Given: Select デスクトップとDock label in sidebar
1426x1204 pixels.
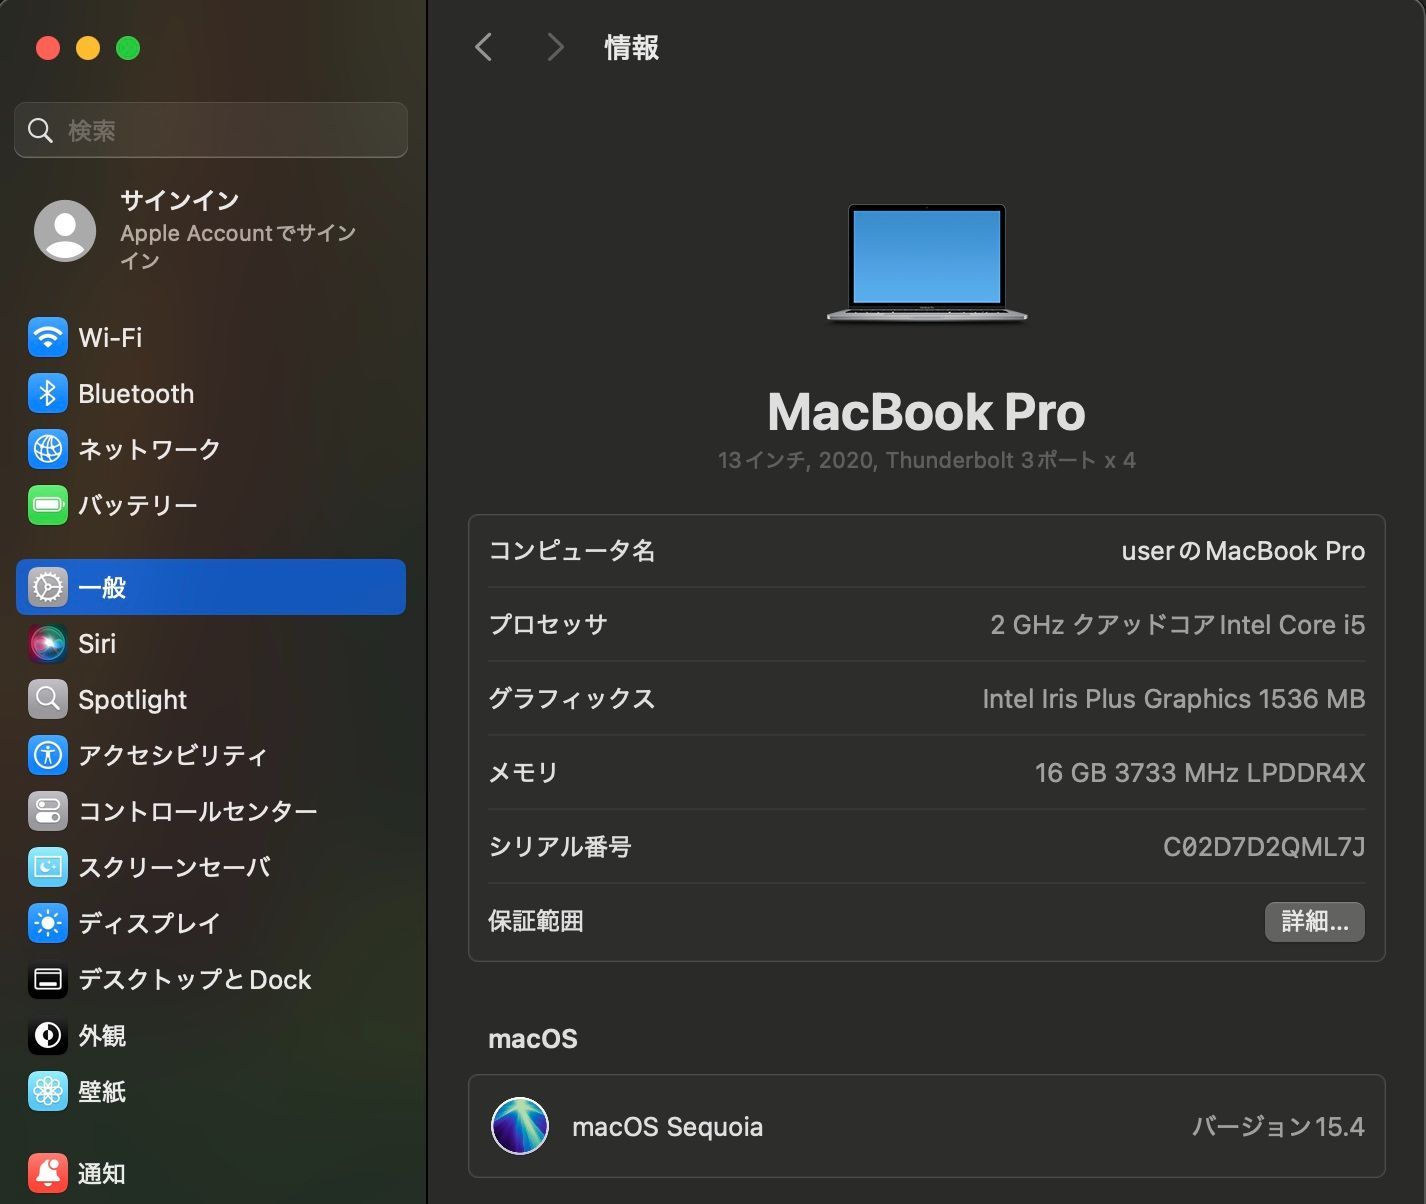Looking at the screenshot, I should 195,979.
